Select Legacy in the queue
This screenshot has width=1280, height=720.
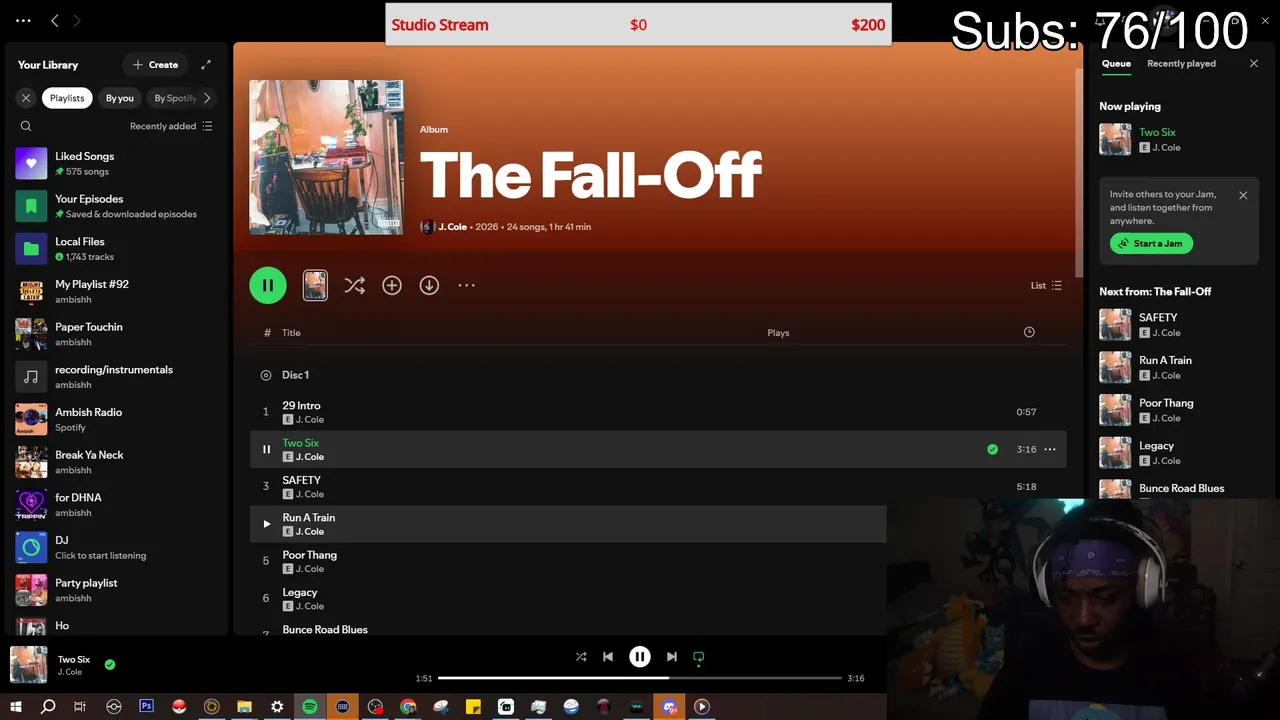coord(1179,453)
